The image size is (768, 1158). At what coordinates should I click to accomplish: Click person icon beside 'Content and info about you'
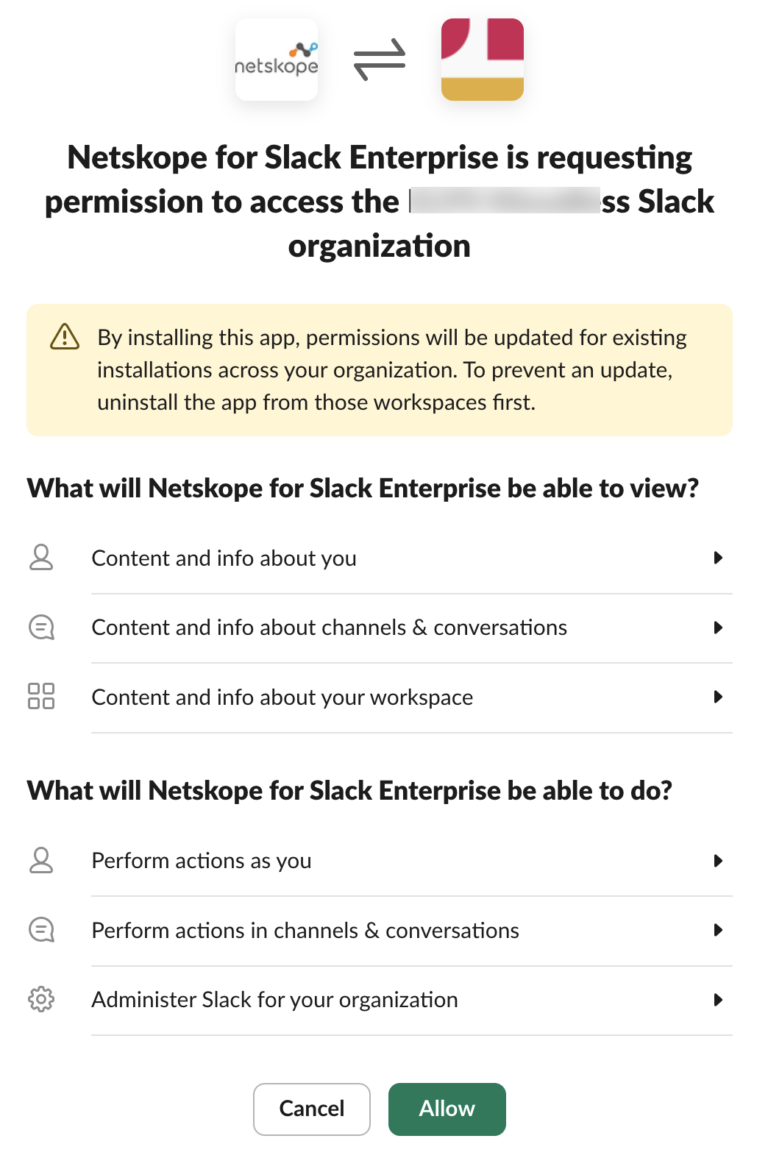pos(41,558)
